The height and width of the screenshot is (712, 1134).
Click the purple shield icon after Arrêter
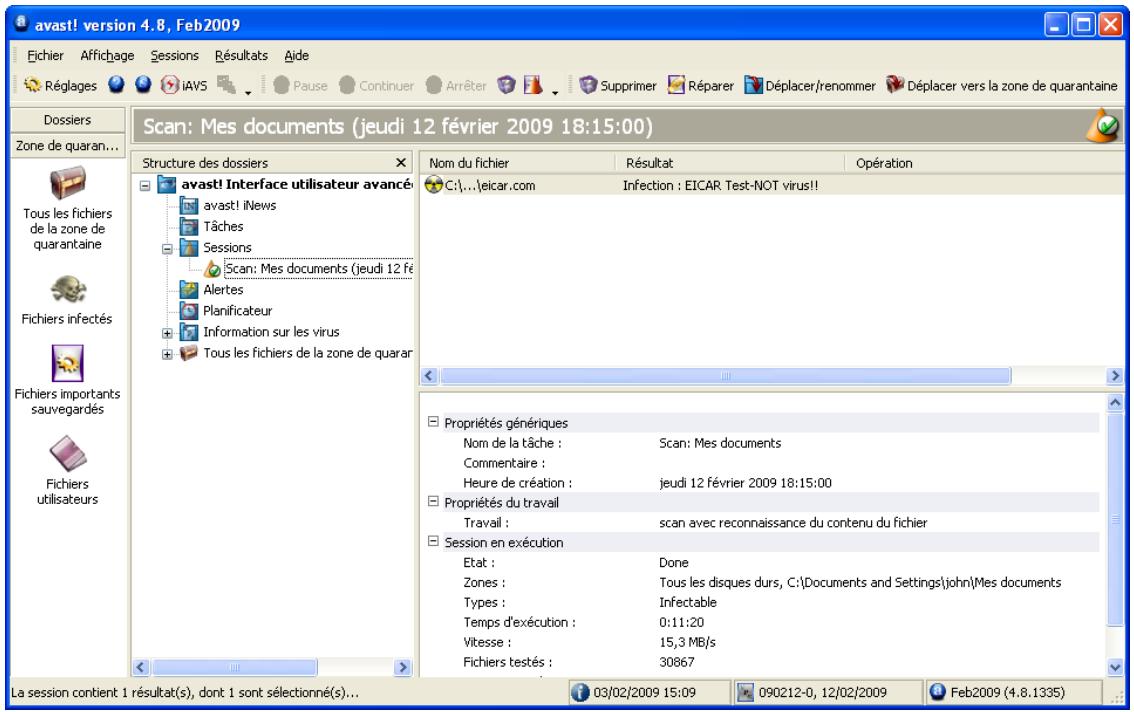(x=506, y=85)
